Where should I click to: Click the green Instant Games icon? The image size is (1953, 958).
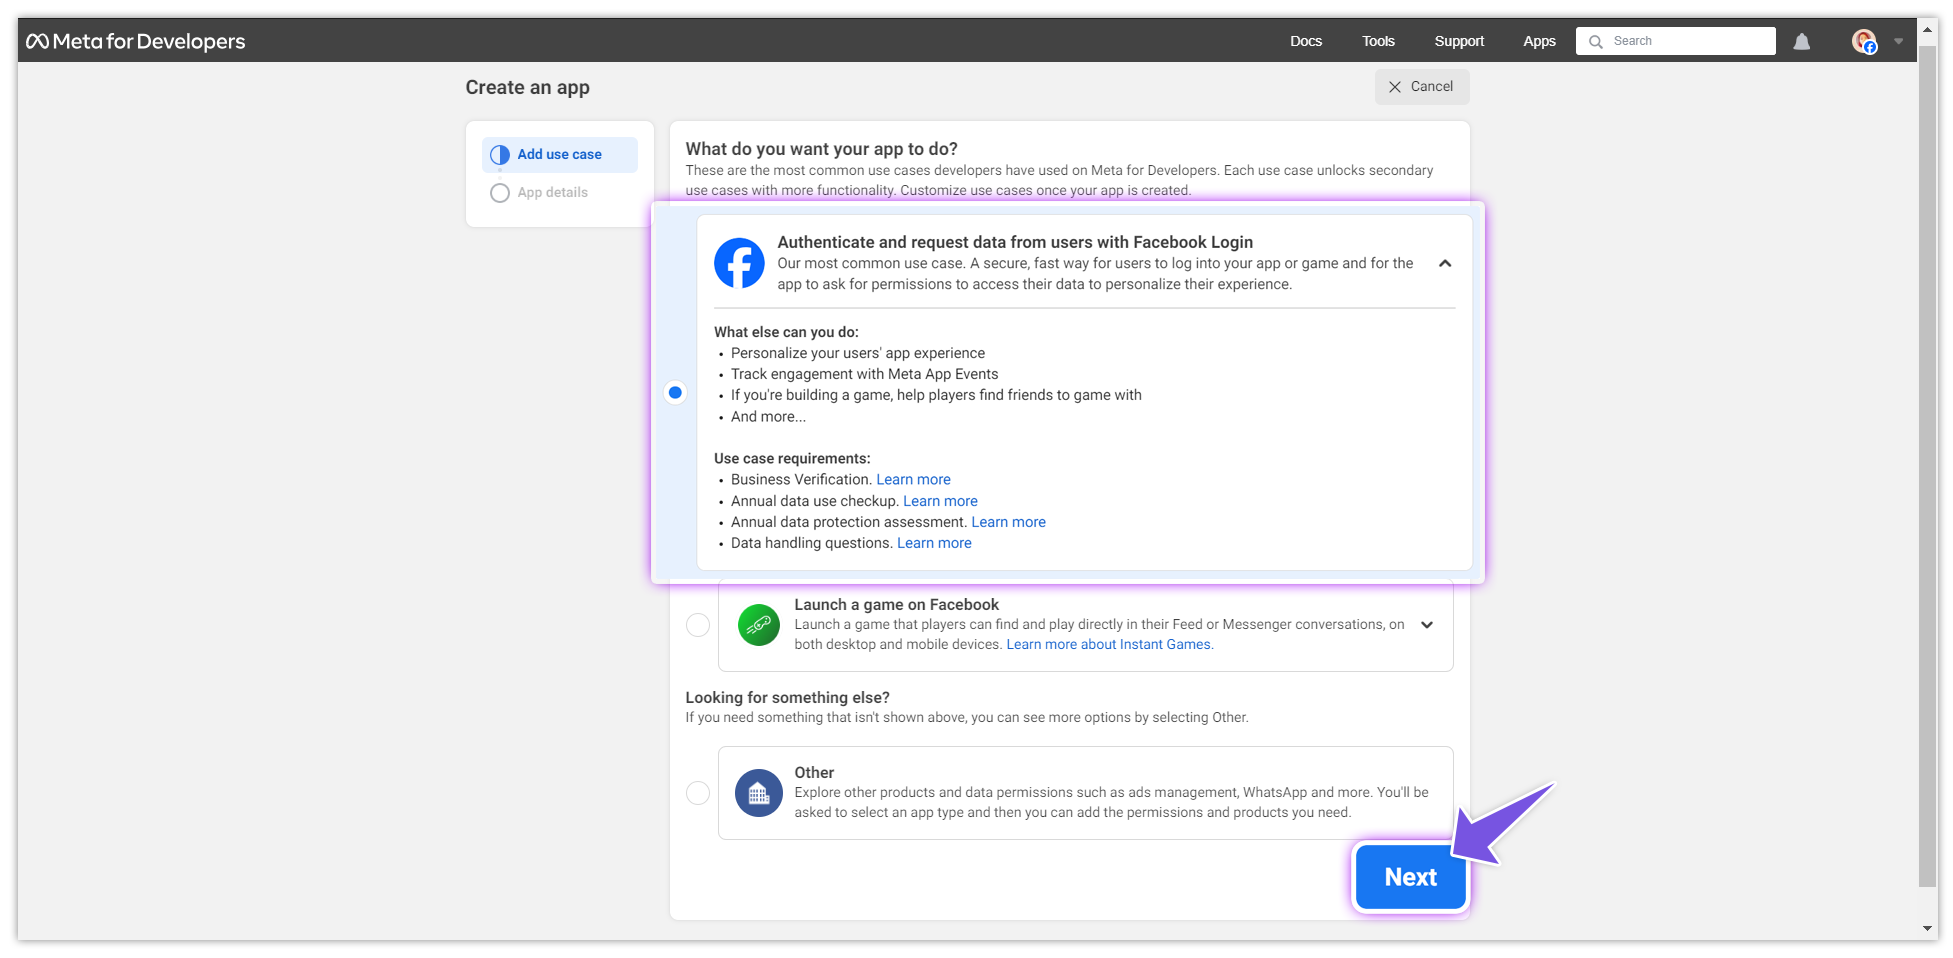coord(758,624)
